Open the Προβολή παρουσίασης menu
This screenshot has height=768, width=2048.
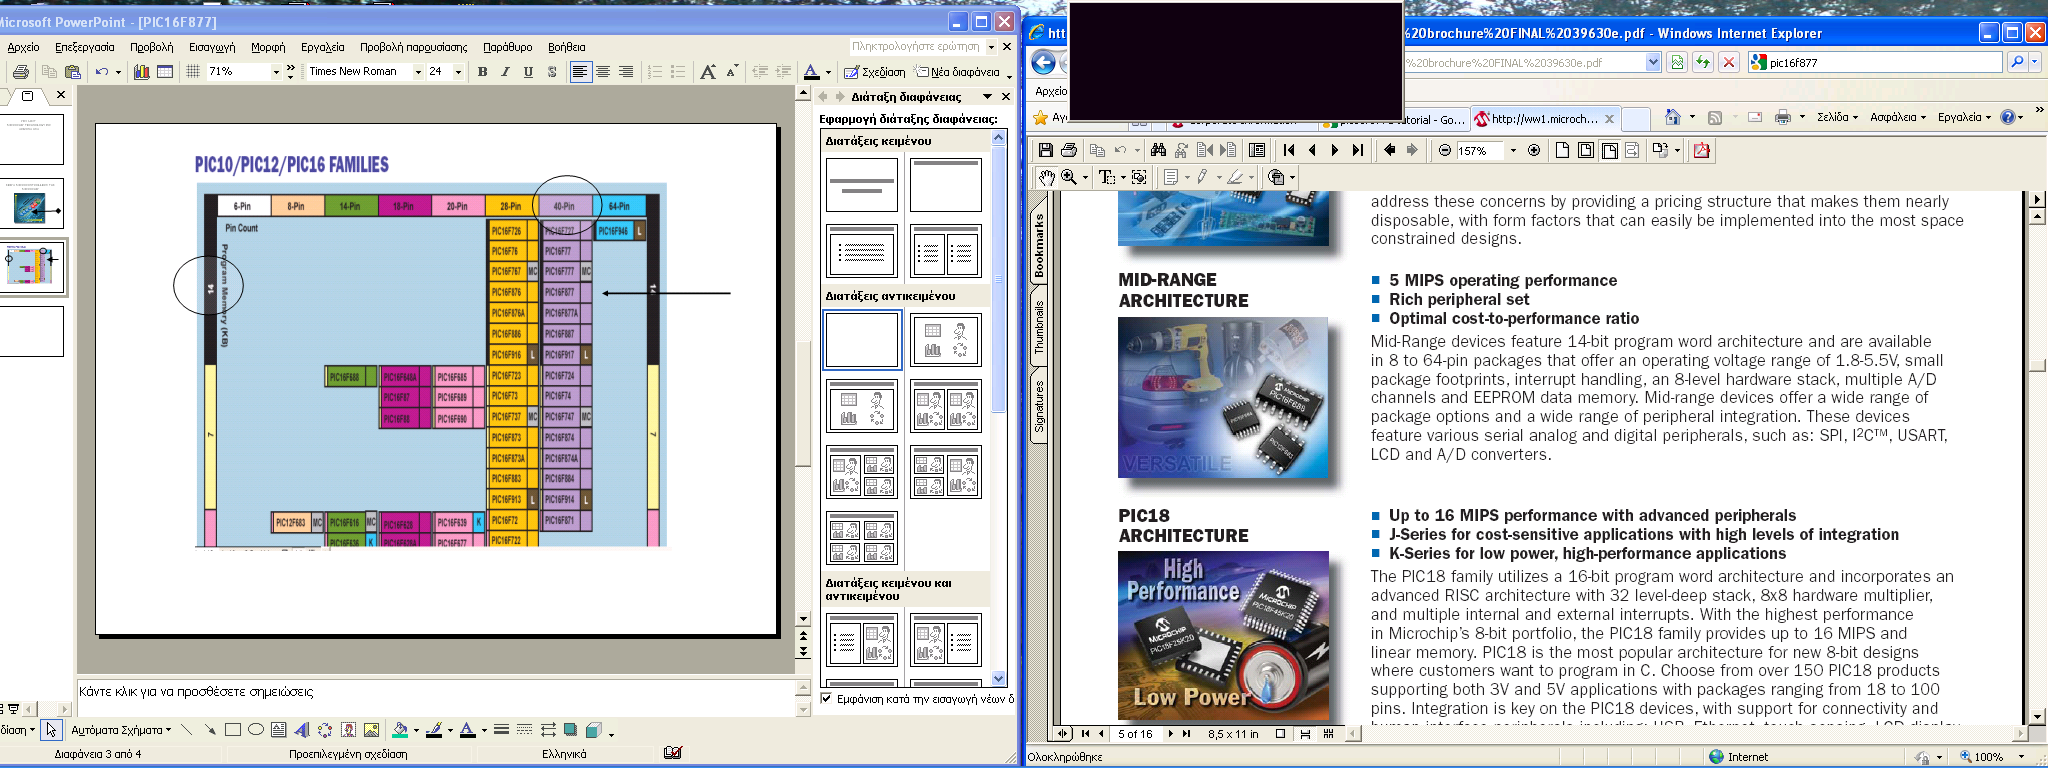[414, 47]
